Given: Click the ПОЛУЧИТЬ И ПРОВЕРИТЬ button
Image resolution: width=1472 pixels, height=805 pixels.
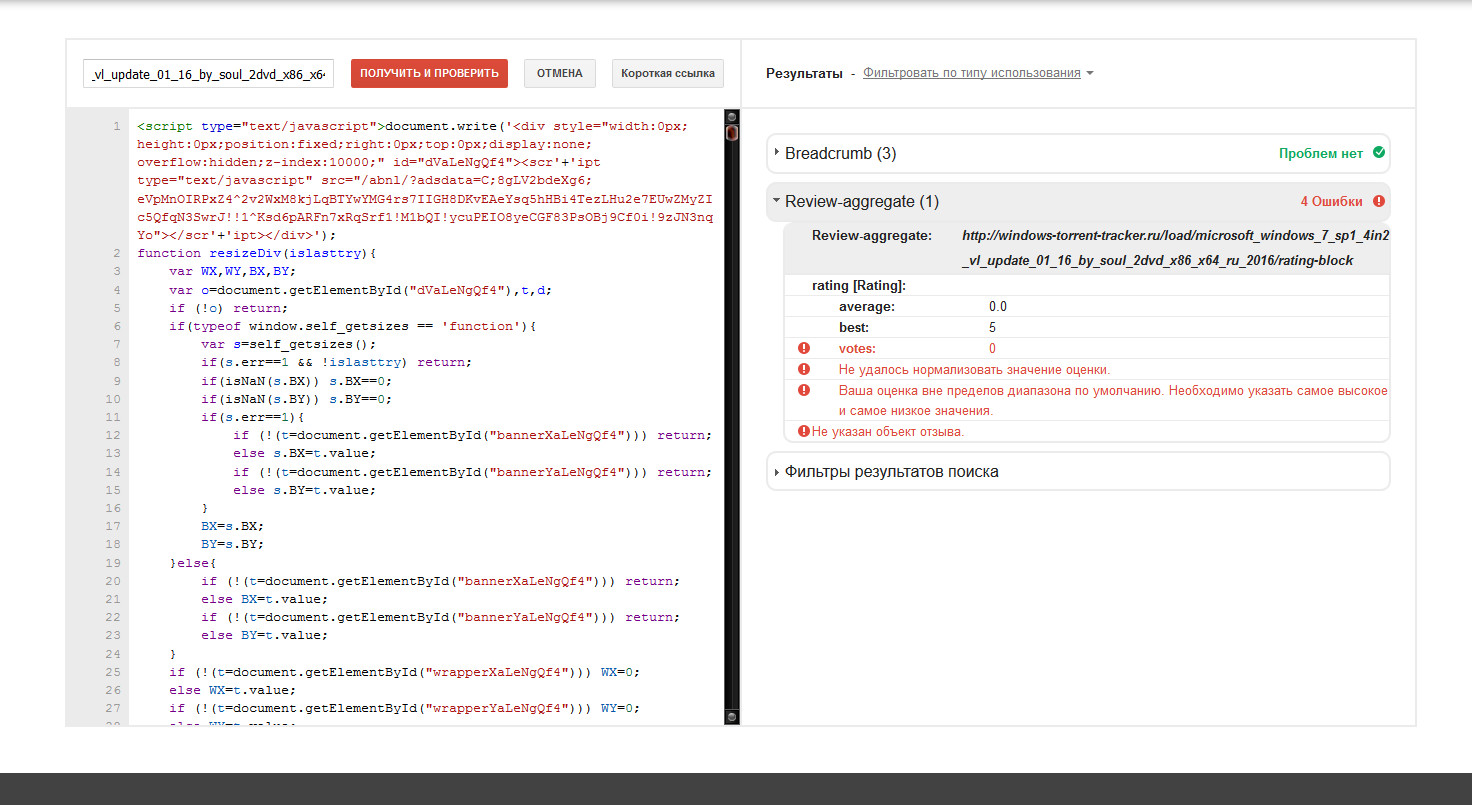Looking at the screenshot, I should point(429,74).
